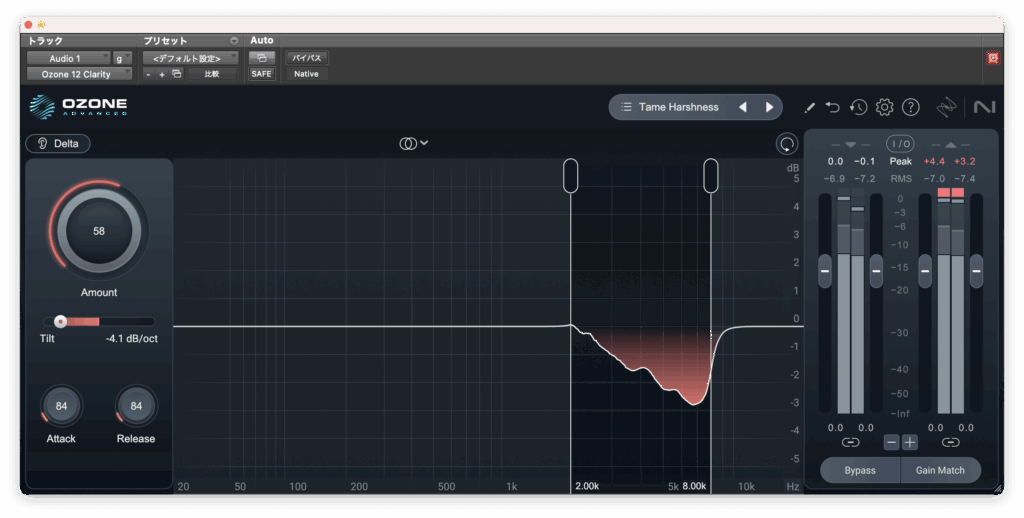Go to the previous preset arrow
The height and width of the screenshot is (518, 1024).
pyautogui.click(x=743, y=107)
